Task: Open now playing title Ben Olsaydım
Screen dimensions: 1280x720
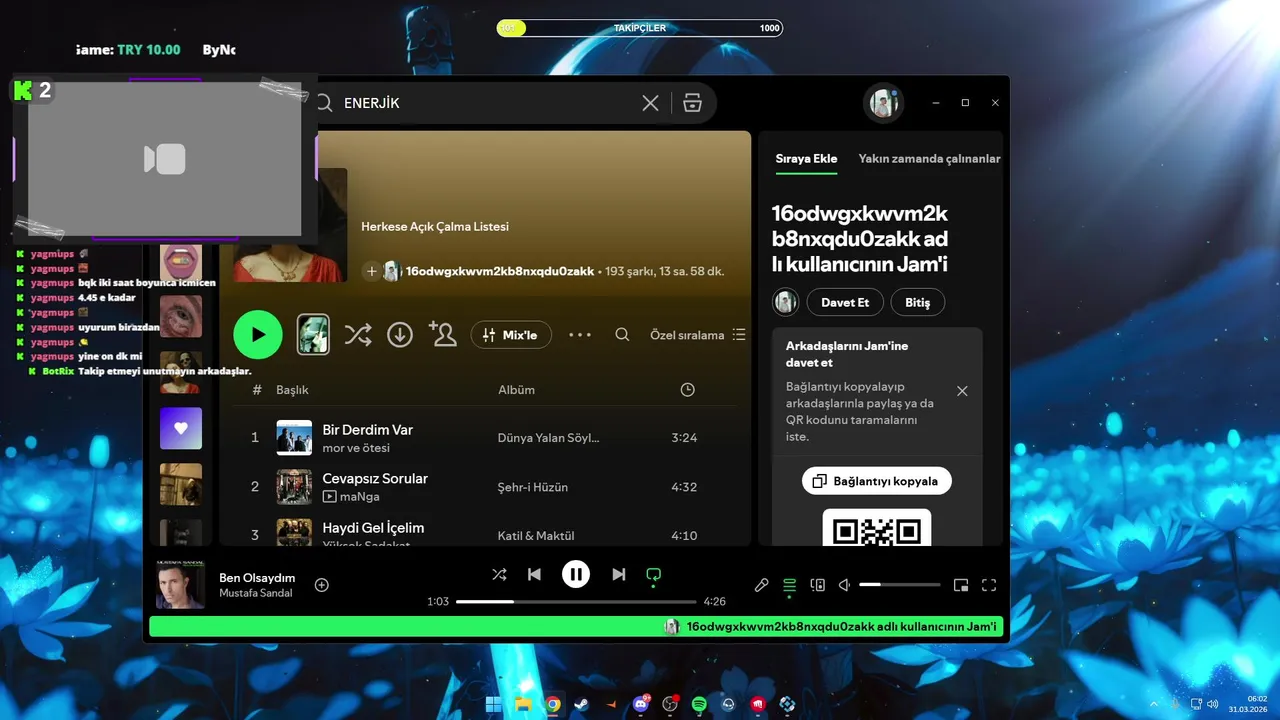Action: click(x=257, y=578)
